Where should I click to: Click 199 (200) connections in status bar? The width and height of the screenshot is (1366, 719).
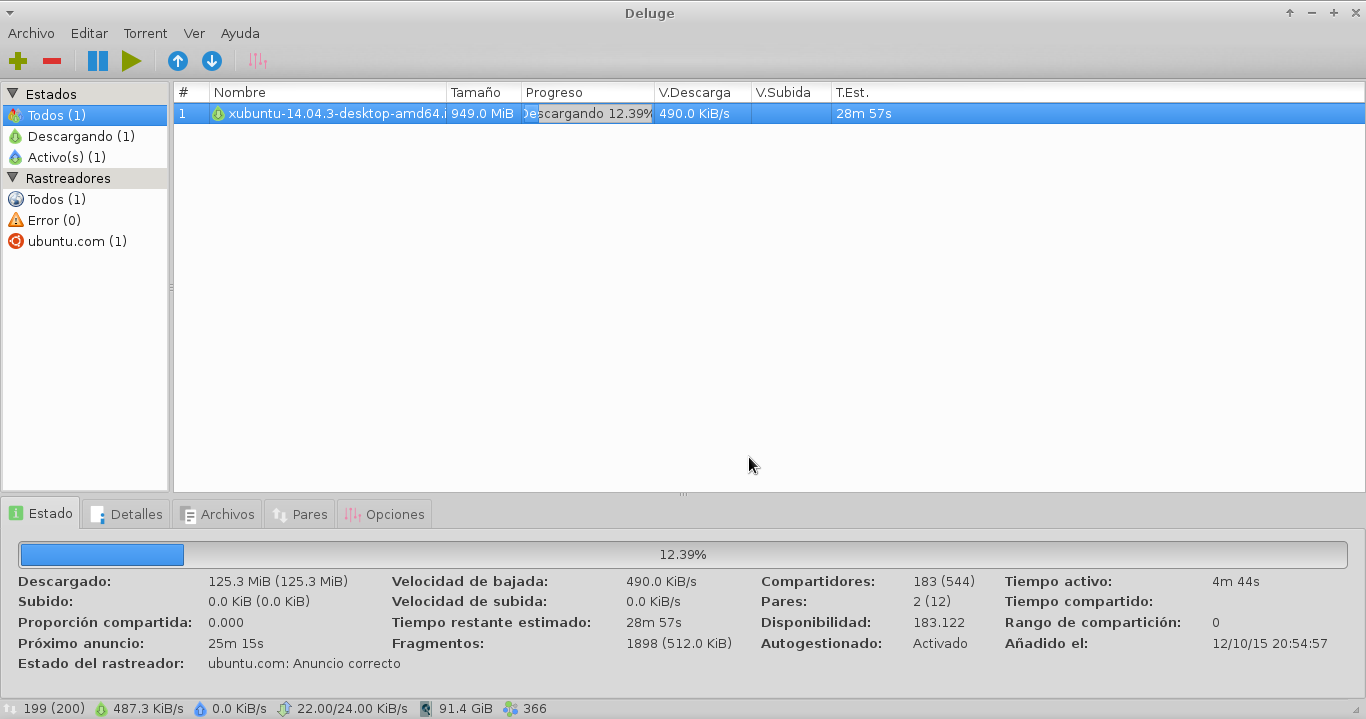(x=54, y=708)
